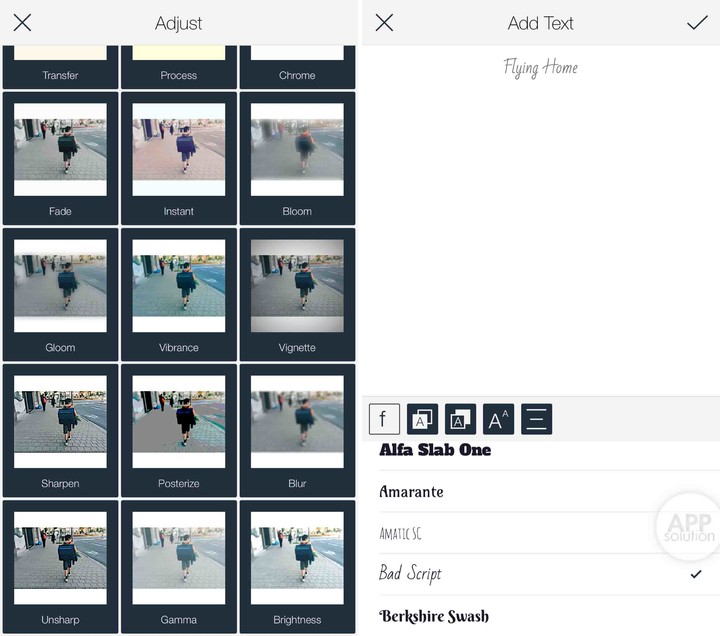Select the checked Bad Script font
Screen dimensions: 720x636
tap(410, 575)
